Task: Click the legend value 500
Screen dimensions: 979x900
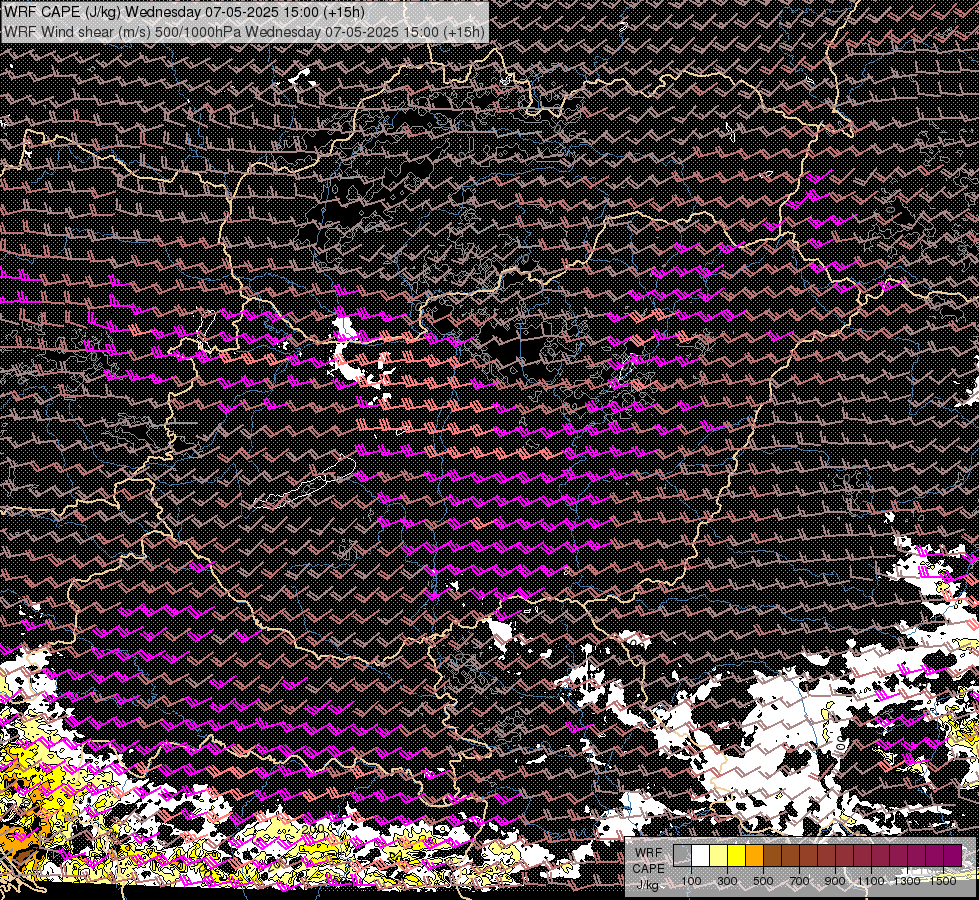Action: [x=763, y=881]
